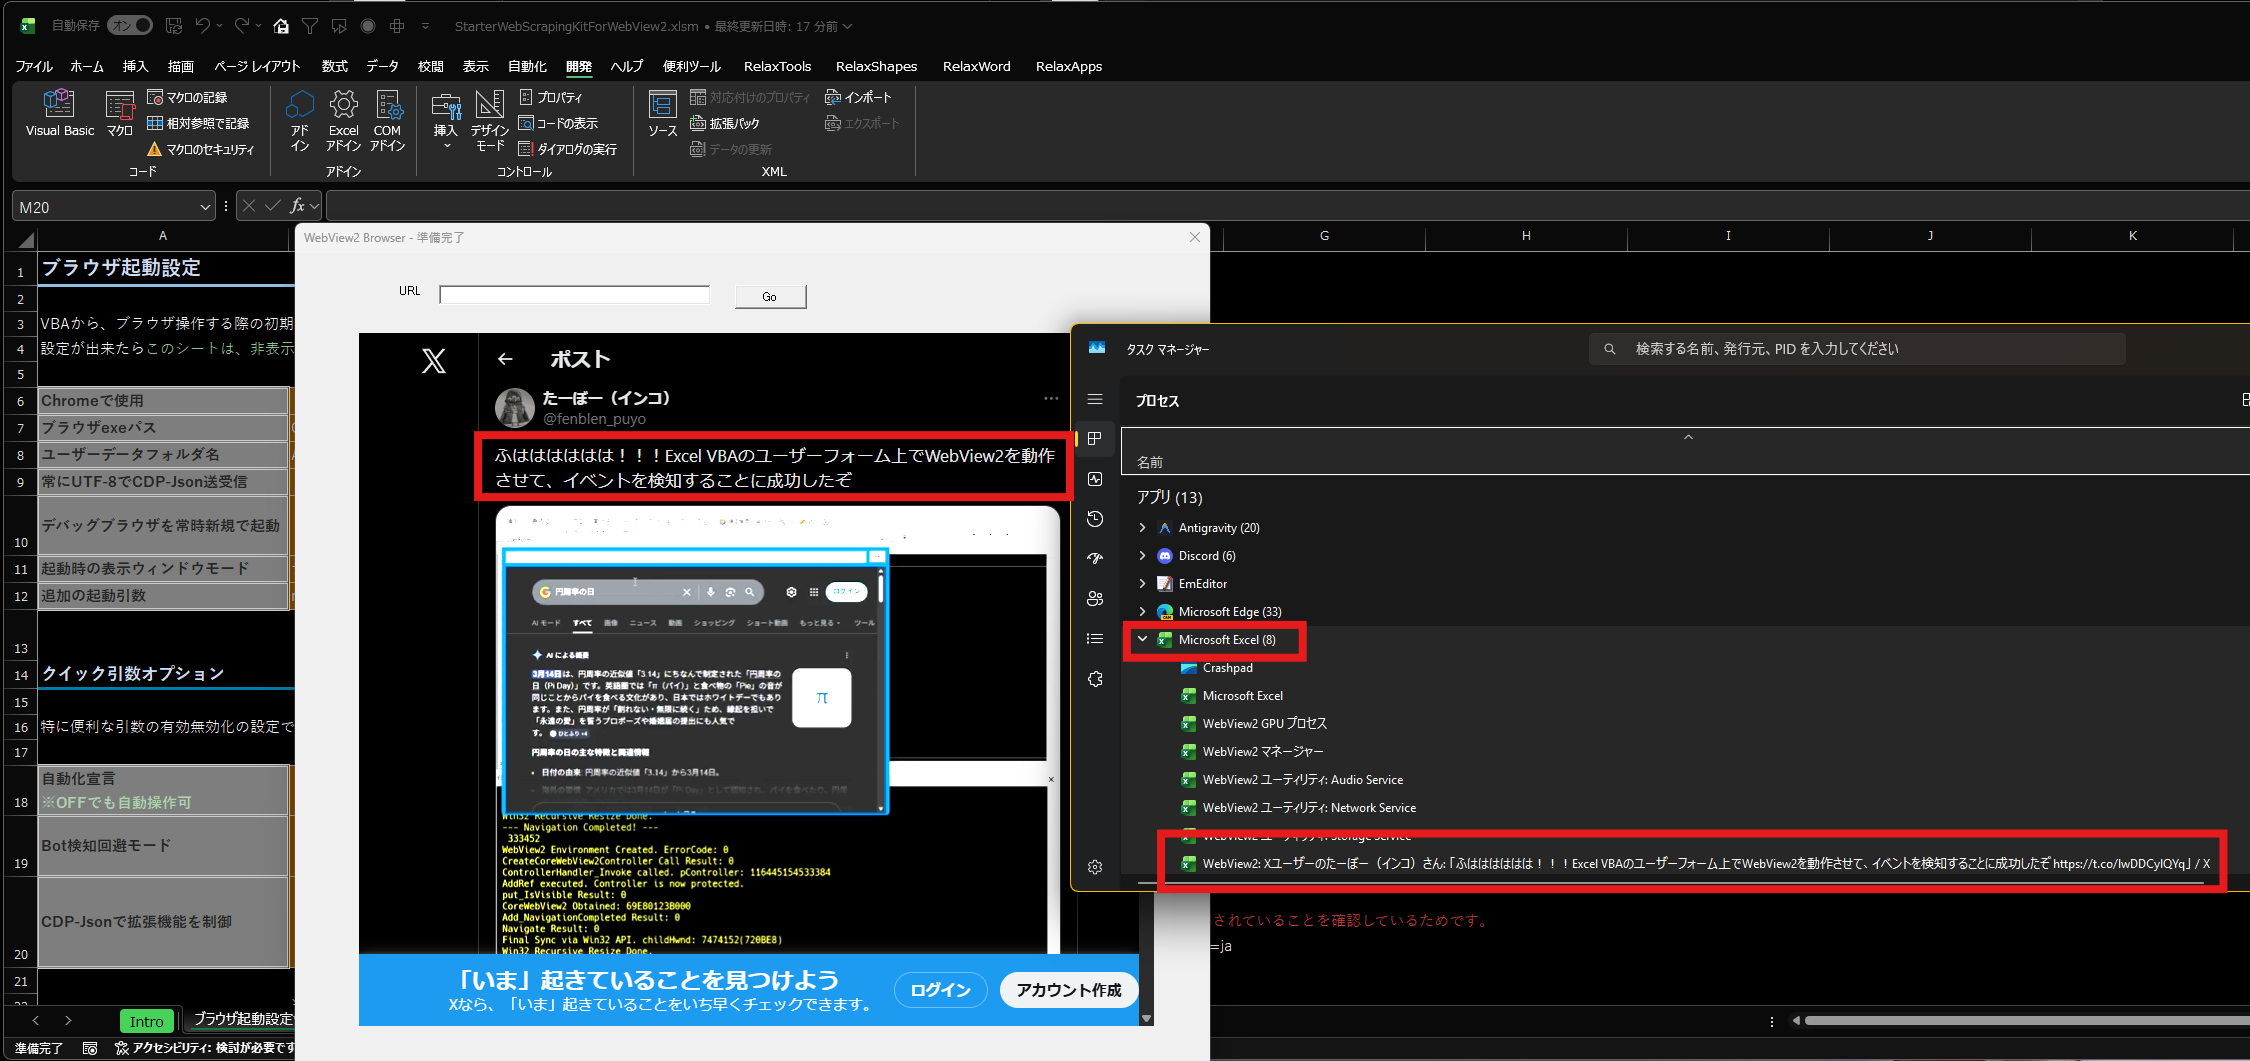Open the XML ソース pane
The width and height of the screenshot is (2250, 1061).
click(x=662, y=113)
